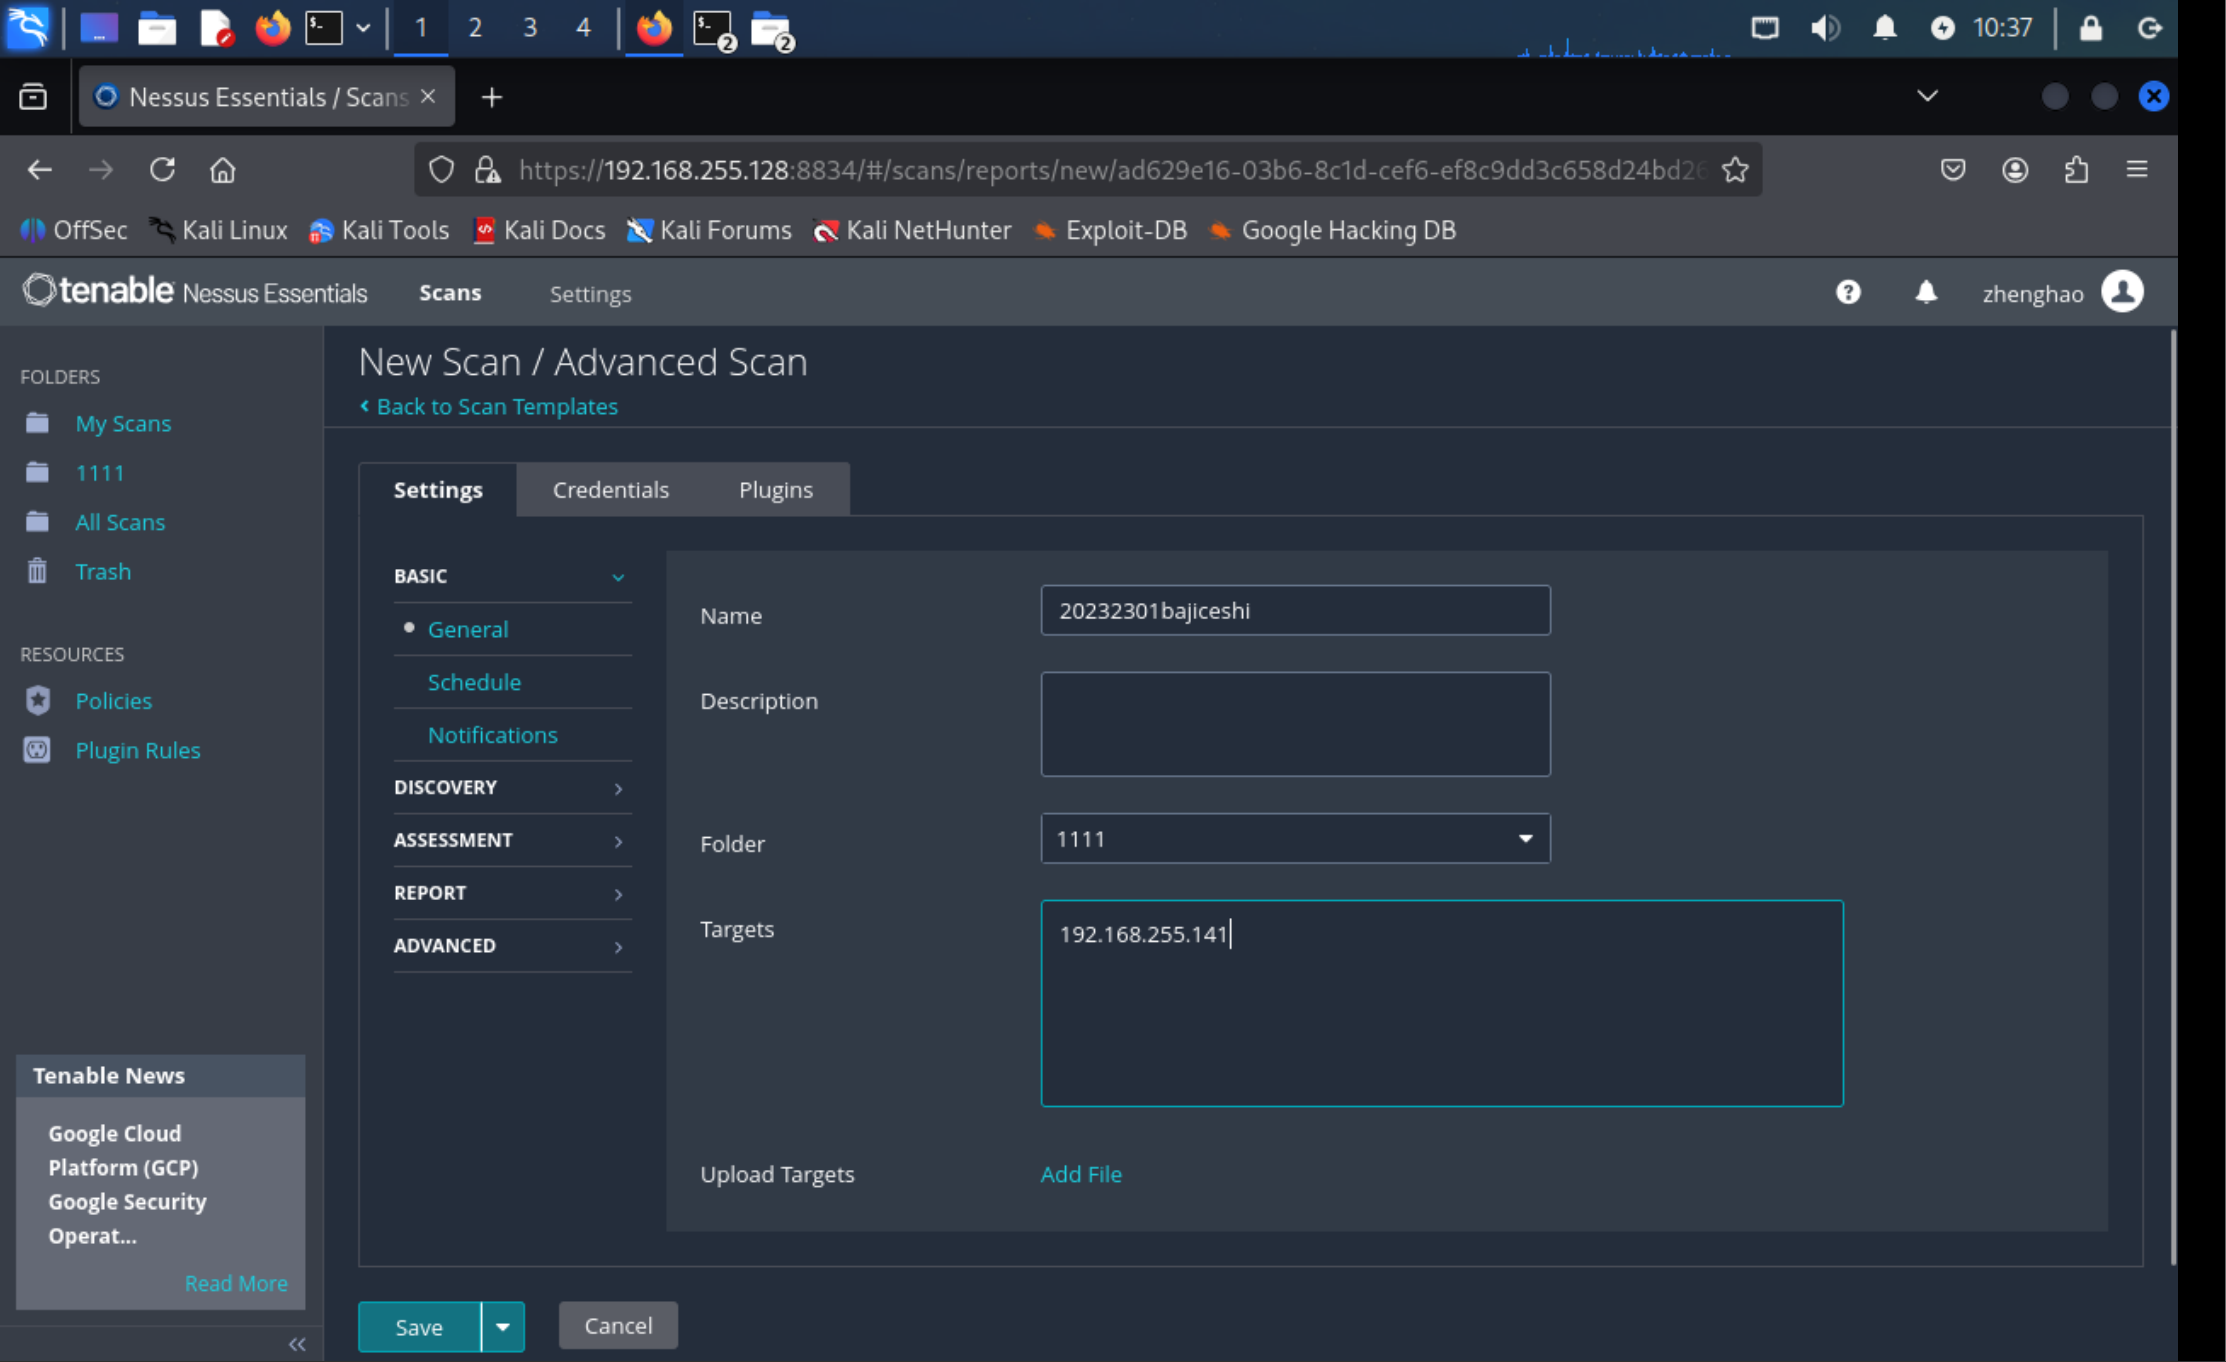Switch to the Credentials tab
The height and width of the screenshot is (1362, 2226).
tap(610, 490)
